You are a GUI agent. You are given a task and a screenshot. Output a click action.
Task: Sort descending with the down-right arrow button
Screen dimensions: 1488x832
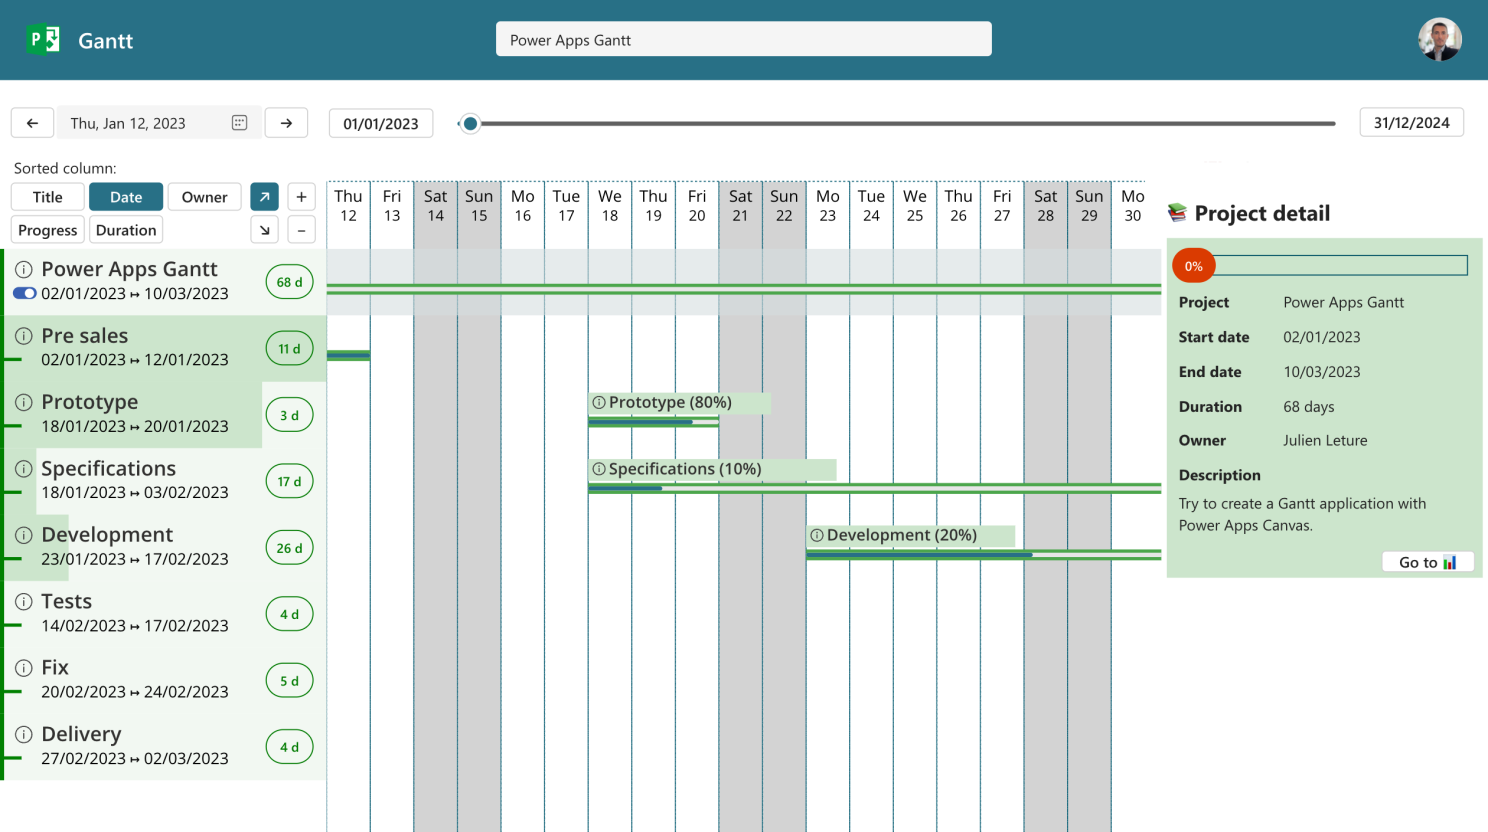pos(264,230)
